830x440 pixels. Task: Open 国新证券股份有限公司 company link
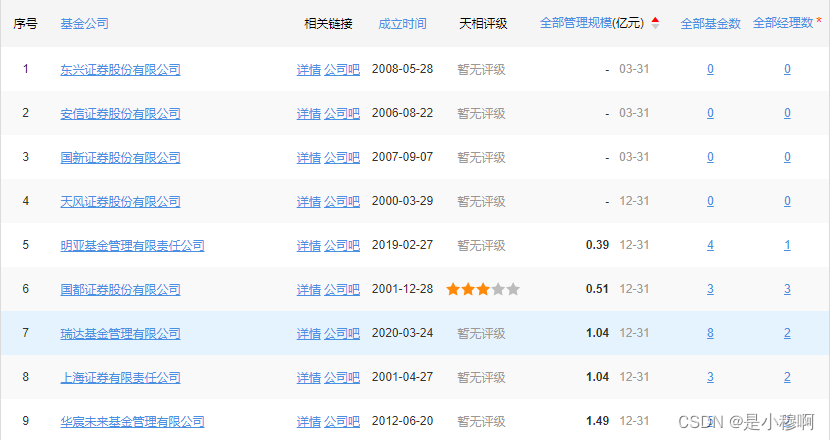(120, 157)
